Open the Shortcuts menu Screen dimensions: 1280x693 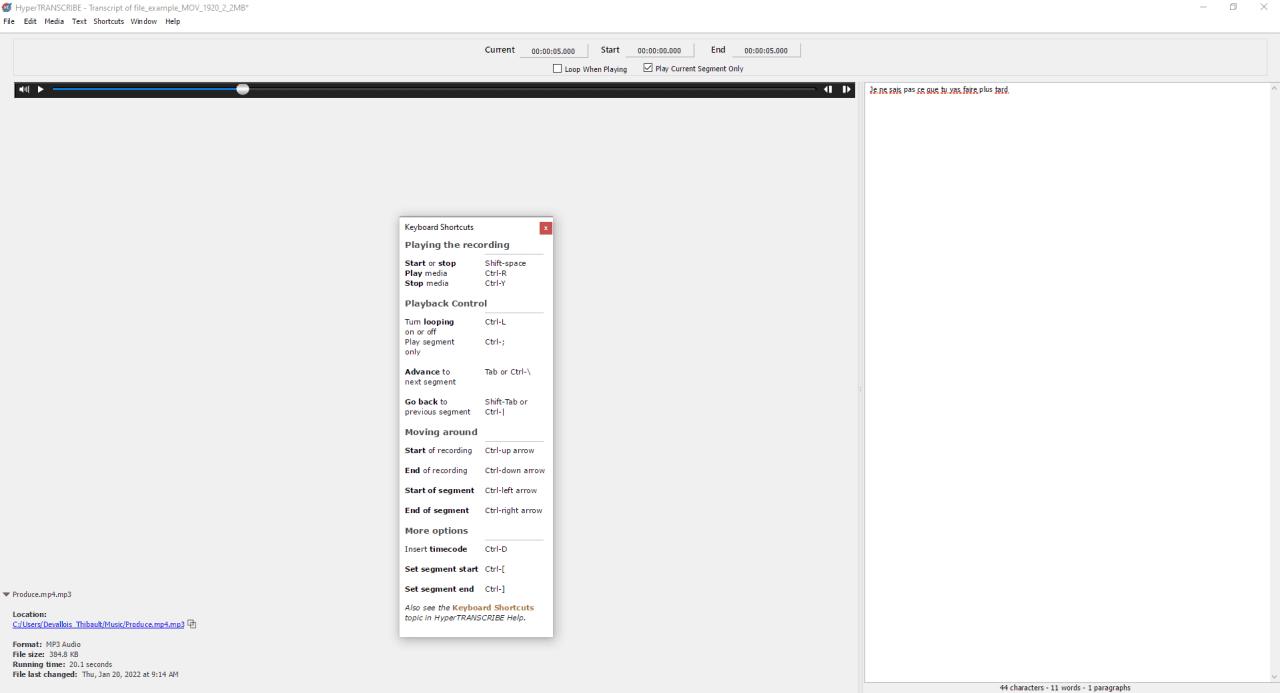pyautogui.click(x=108, y=21)
